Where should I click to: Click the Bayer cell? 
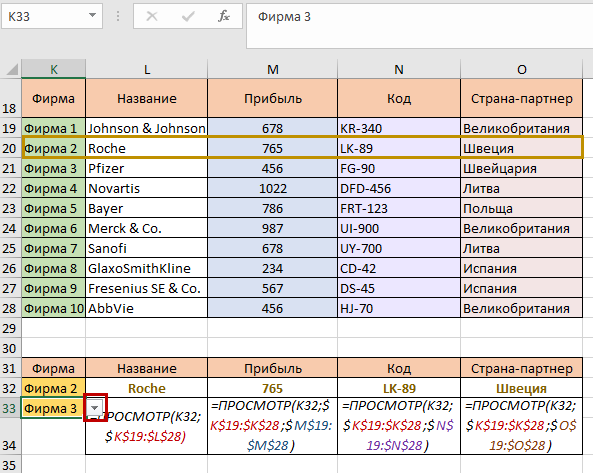tap(147, 208)
